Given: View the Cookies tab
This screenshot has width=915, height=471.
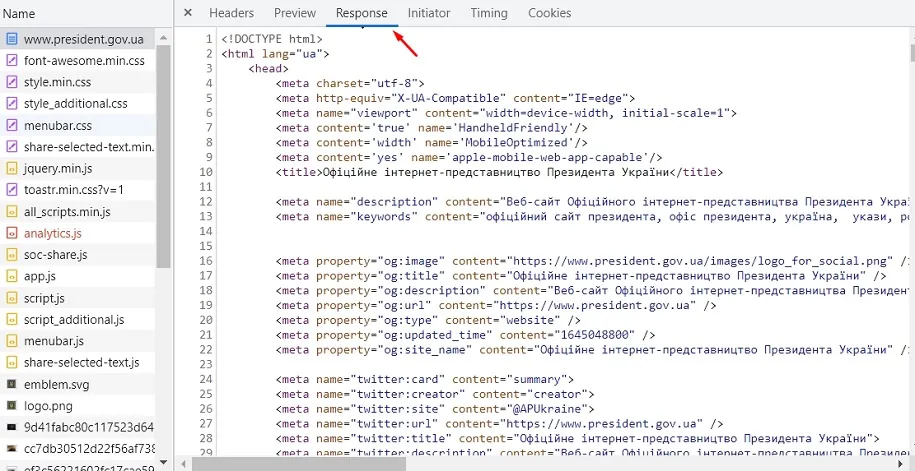Looking at the screenshot, I should pos(550,13).
